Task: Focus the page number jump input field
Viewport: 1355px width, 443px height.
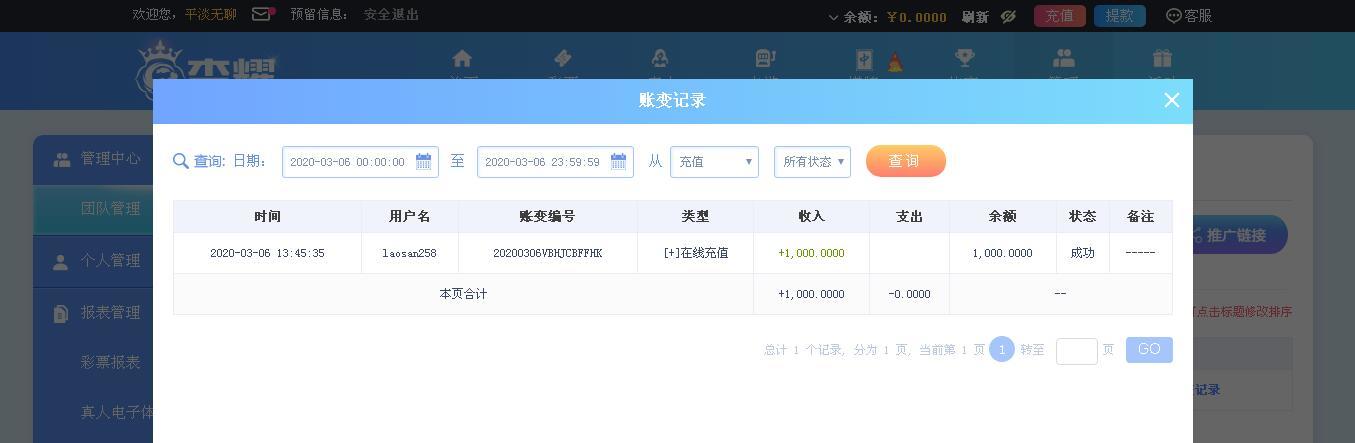Action: [1077, 351]
